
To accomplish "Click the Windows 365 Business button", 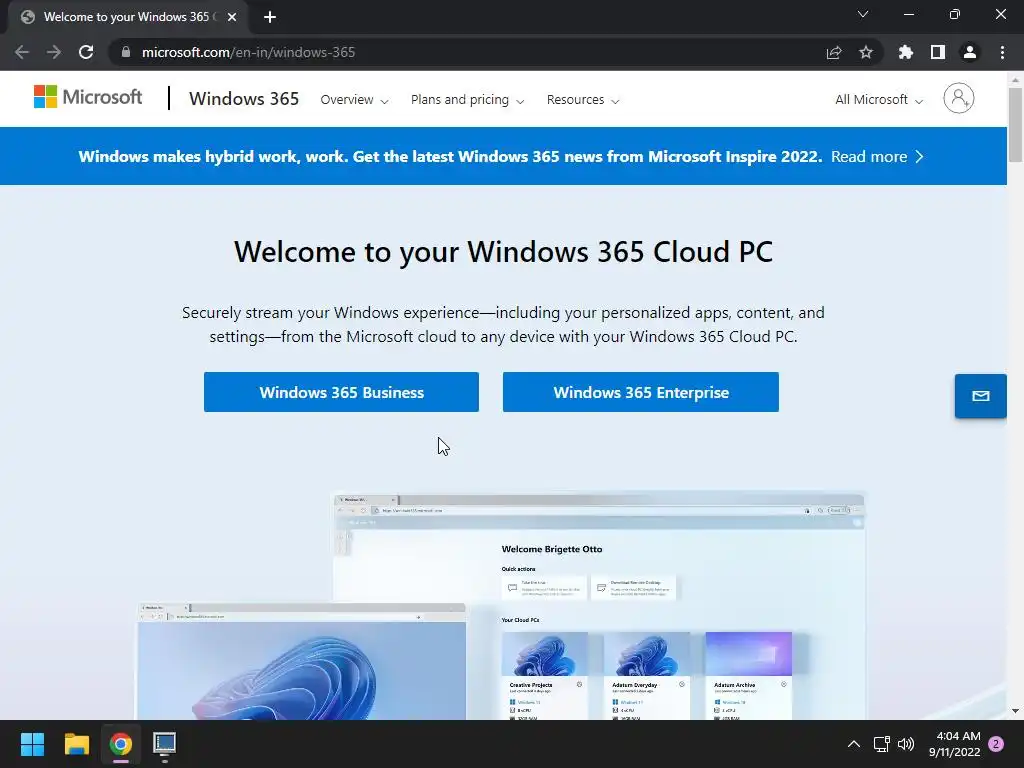I will click(341, 392).
